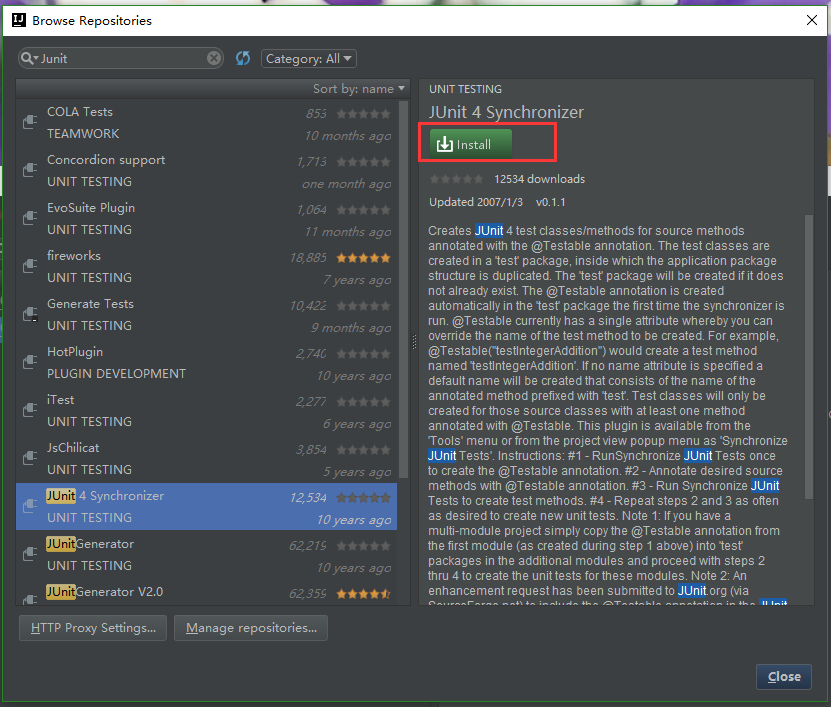Select the iTest plugin
831x707 pixels.
pos(207,410)
